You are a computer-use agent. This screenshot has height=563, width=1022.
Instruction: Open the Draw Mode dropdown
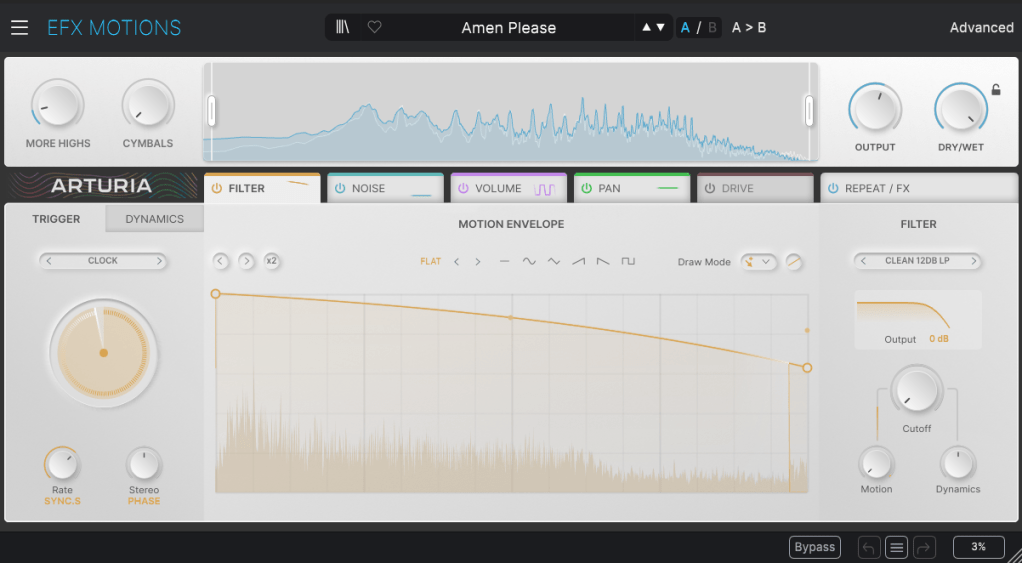pyautogui.click(x=759, y=262)
